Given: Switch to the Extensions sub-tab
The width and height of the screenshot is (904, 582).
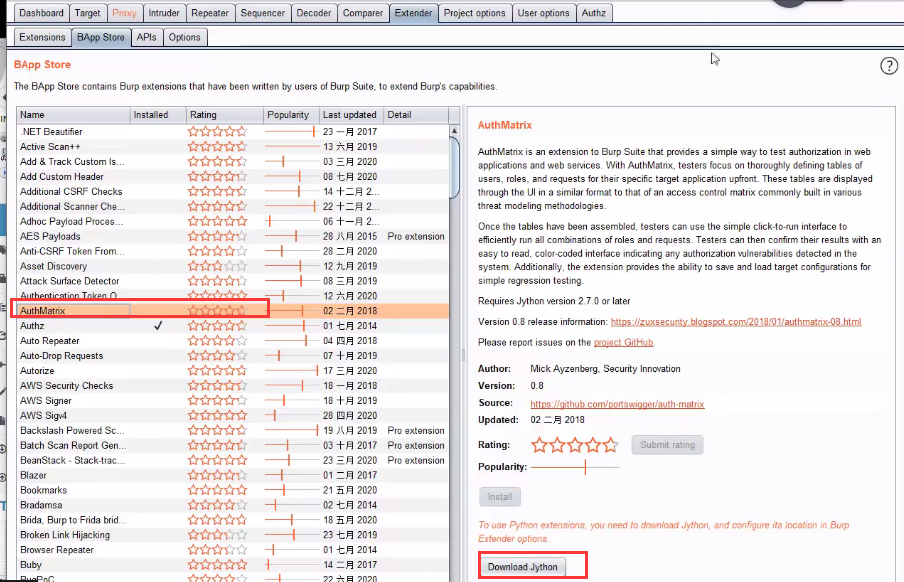Looking at the screenshot, I should [42, 37].
